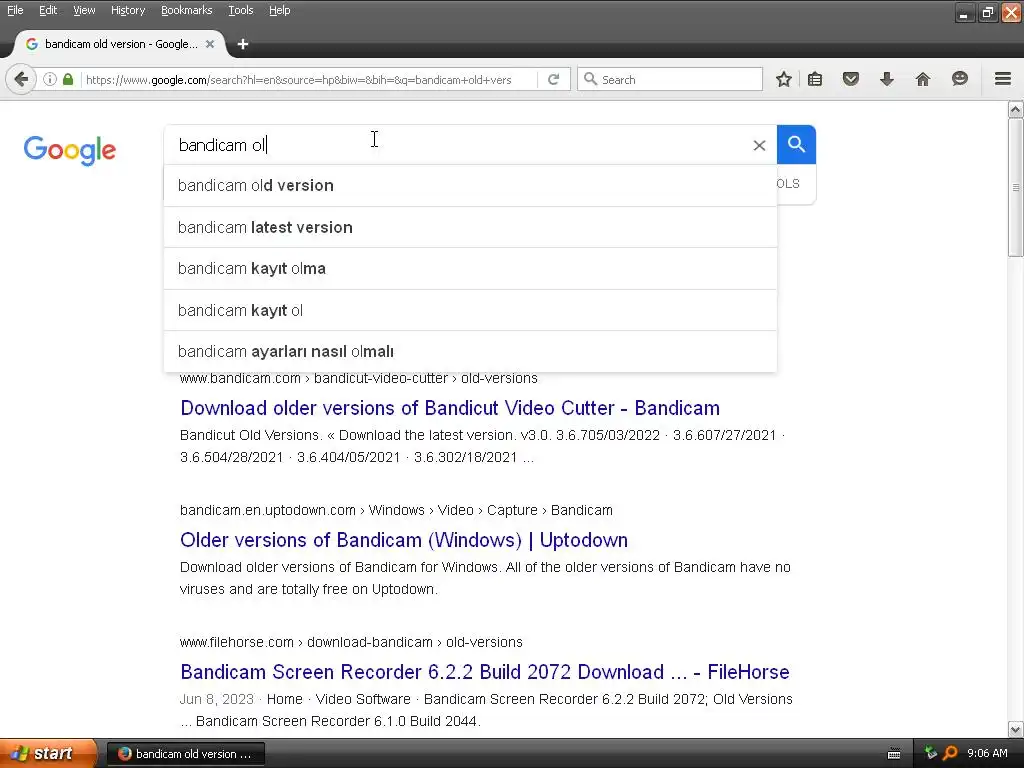Click the Google logo
The height and width of the screenshot is (768, 1024).
pos(70,150)
